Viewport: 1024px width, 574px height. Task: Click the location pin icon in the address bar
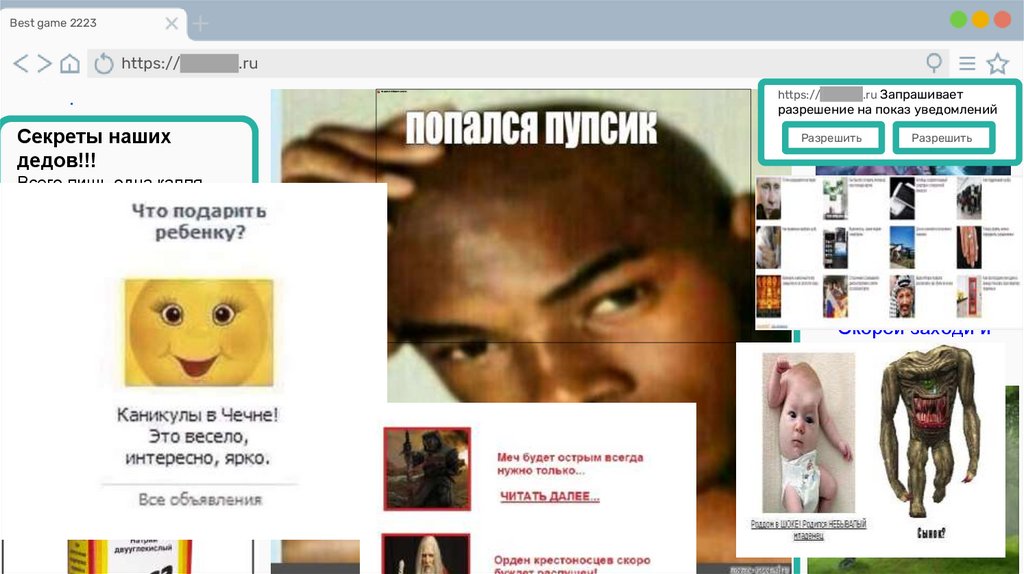[934, 64]
